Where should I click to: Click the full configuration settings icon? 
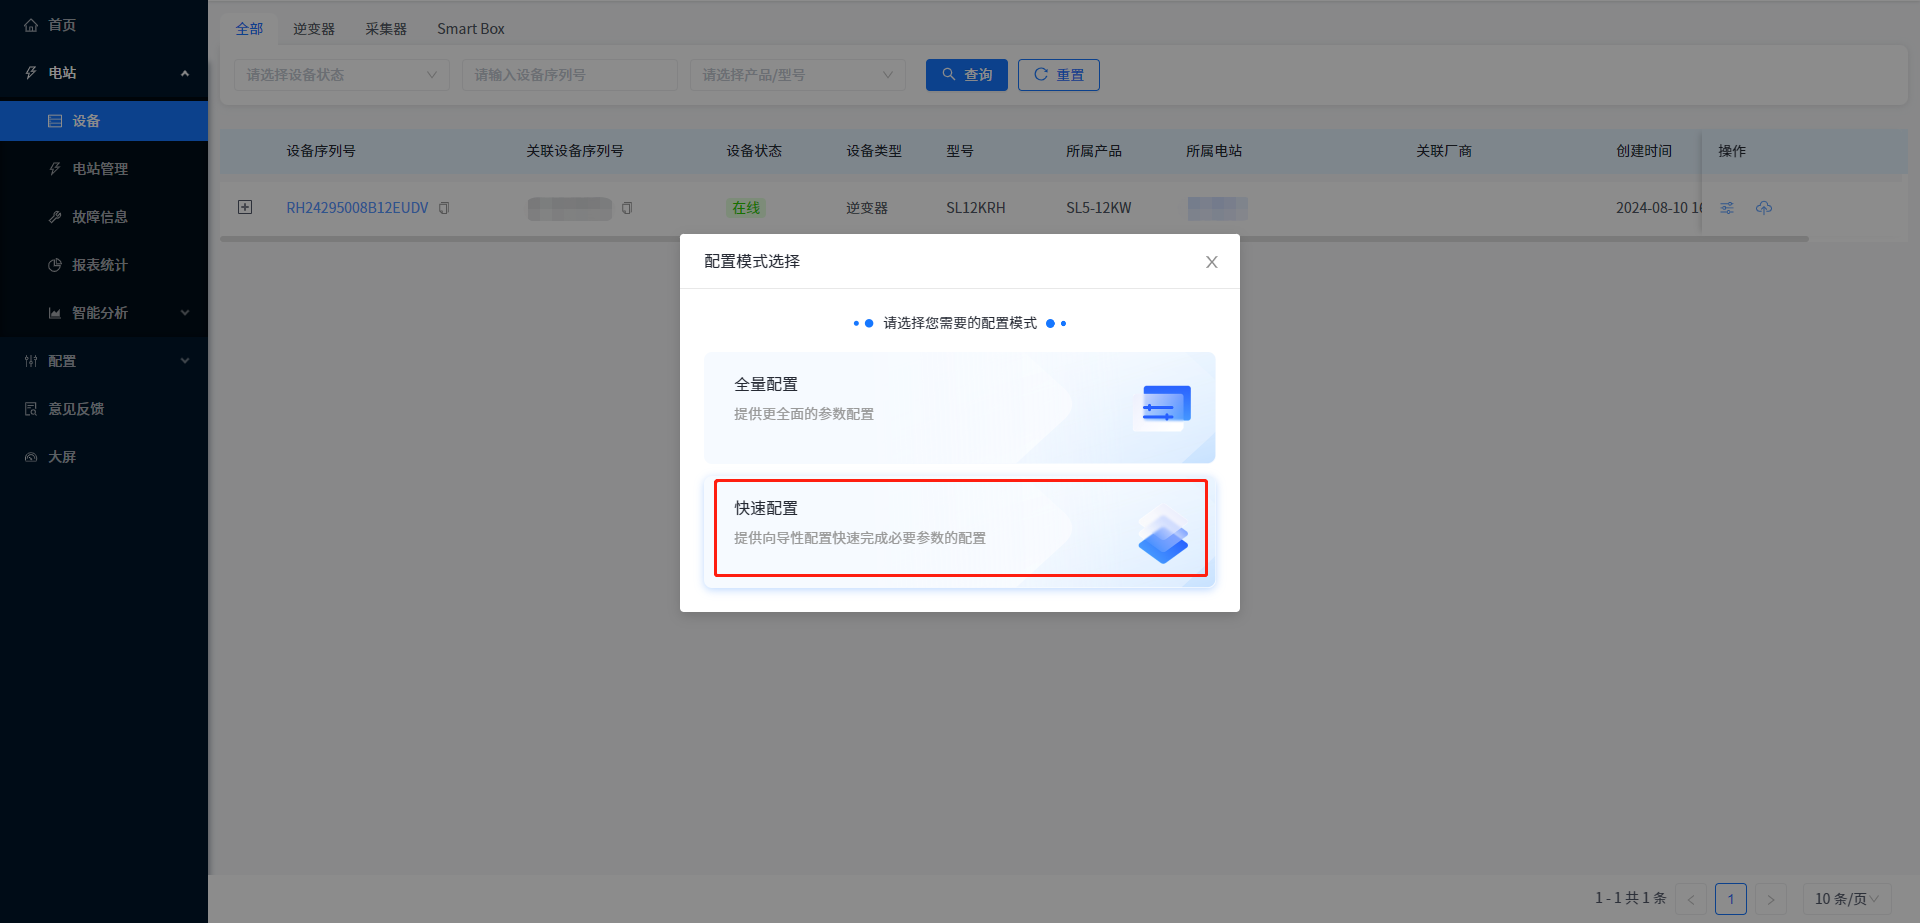coord(1164,407)
